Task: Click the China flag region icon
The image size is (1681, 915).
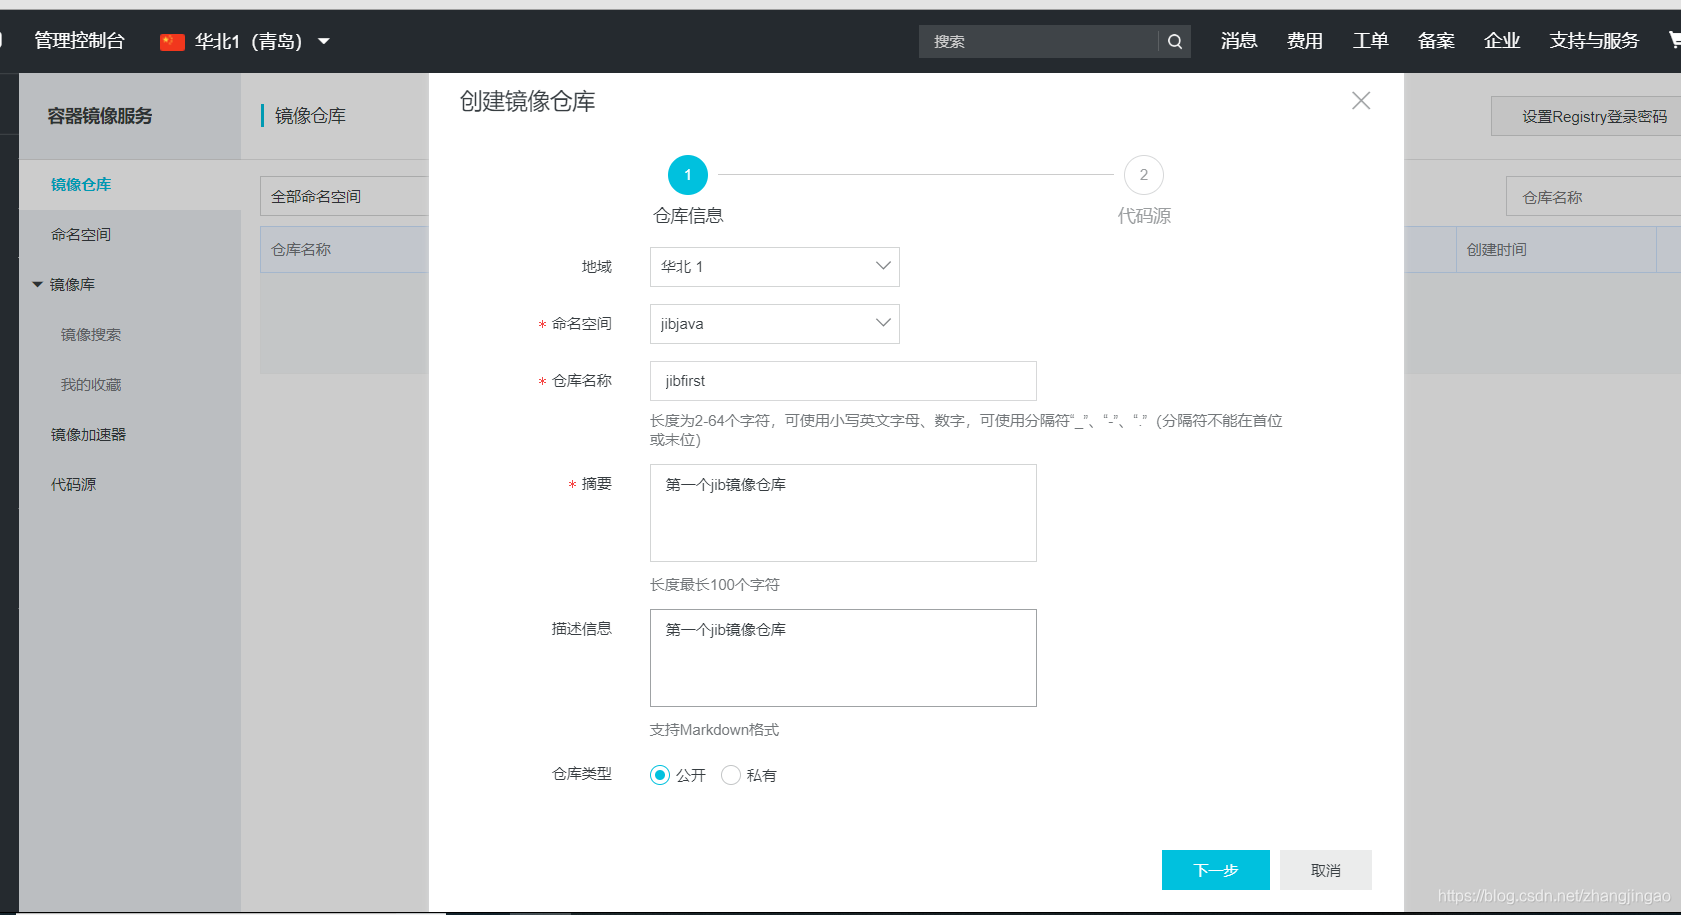Action: click(172, 42)
